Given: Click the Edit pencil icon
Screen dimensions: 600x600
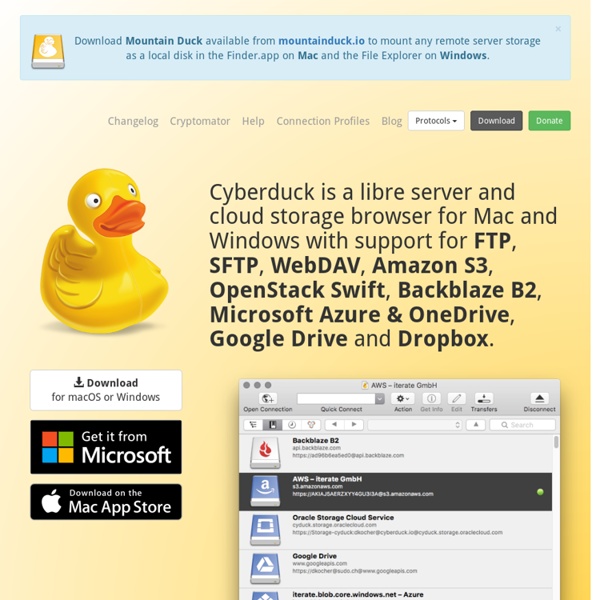Looking at the screenshot, I should (x=457, y=399).
